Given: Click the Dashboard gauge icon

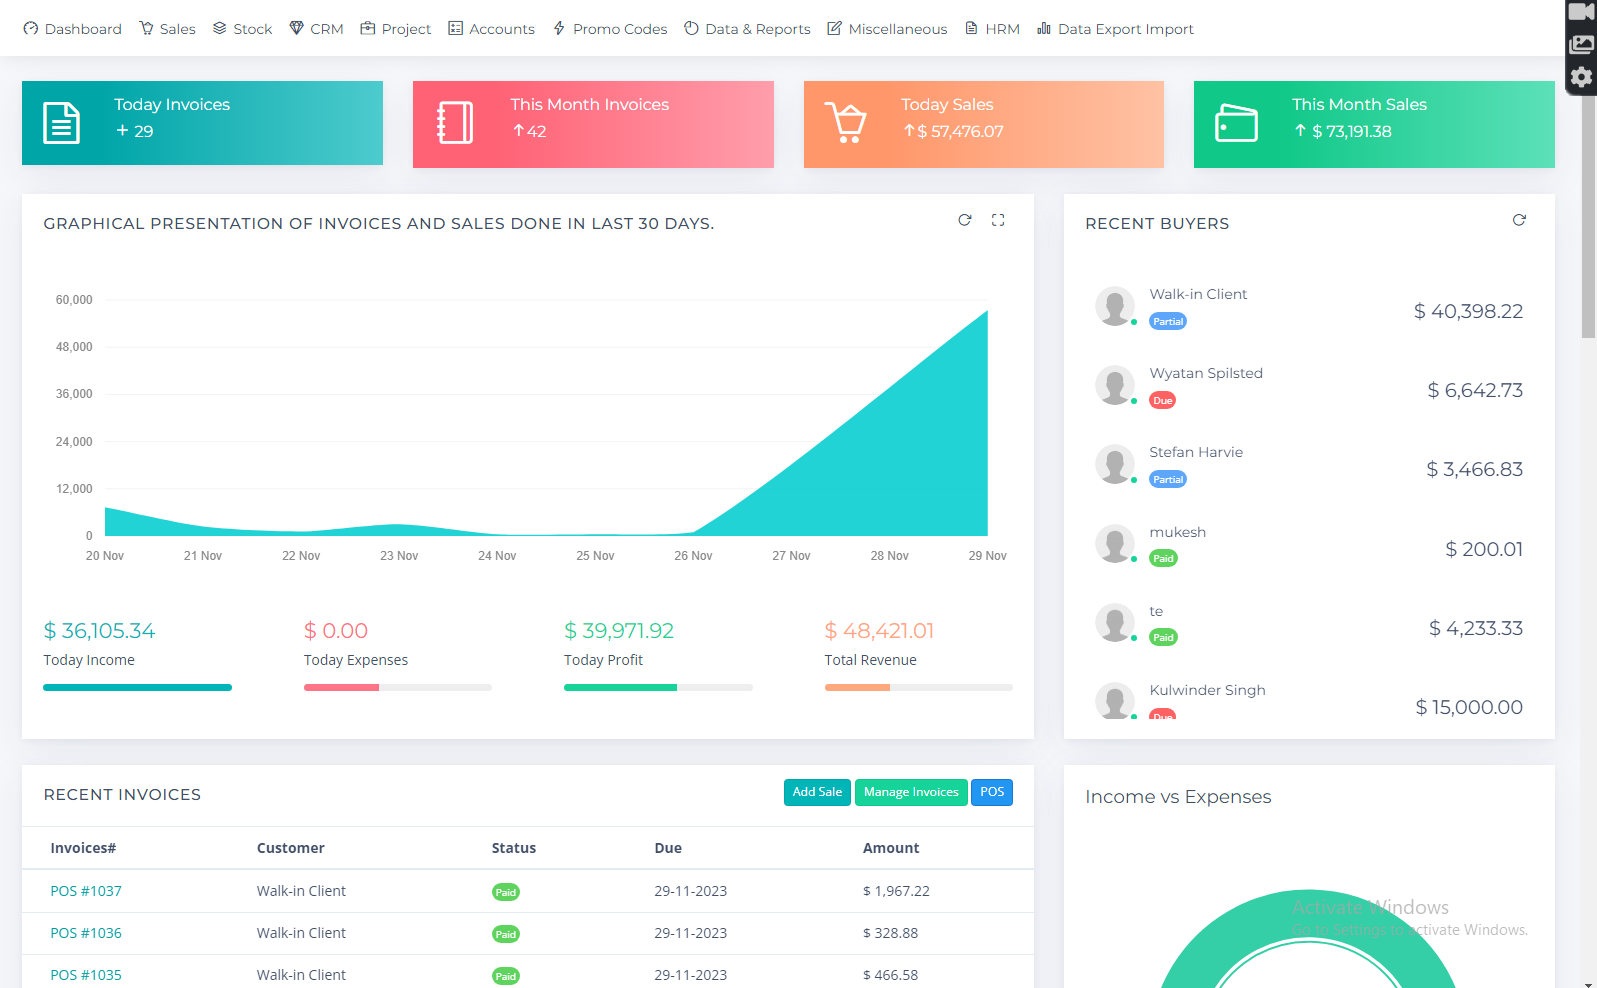Looking at the screenshot, I should (31, 29).
